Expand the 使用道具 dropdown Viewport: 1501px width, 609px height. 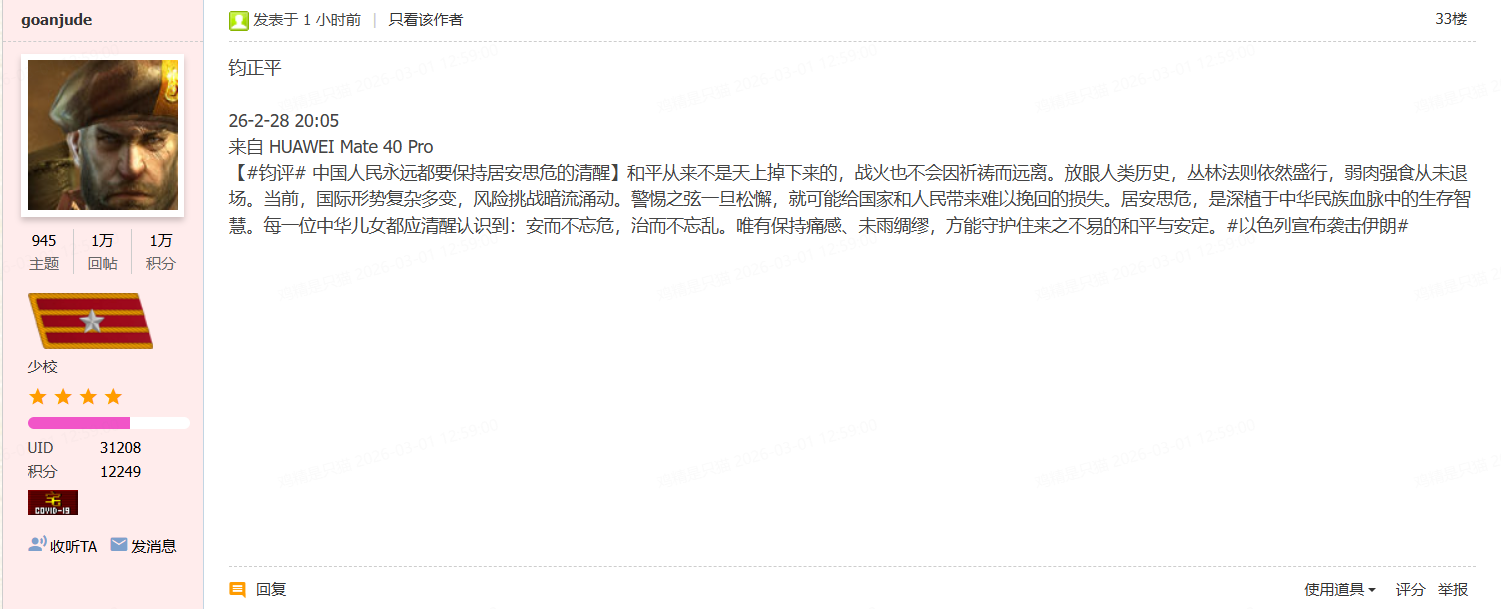[1340, 590]
